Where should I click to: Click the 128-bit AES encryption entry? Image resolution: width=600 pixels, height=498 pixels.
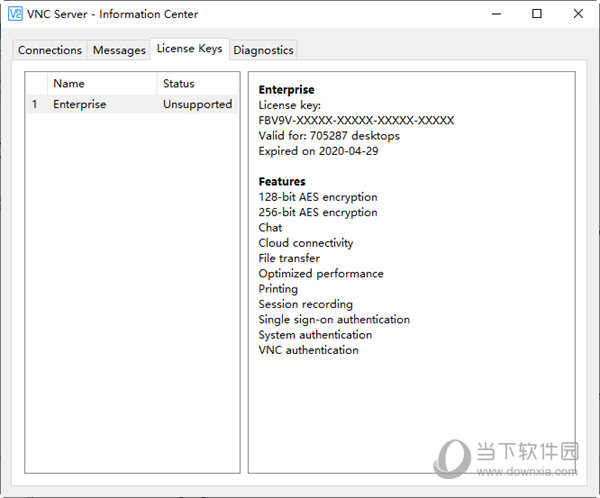point(318,197)
